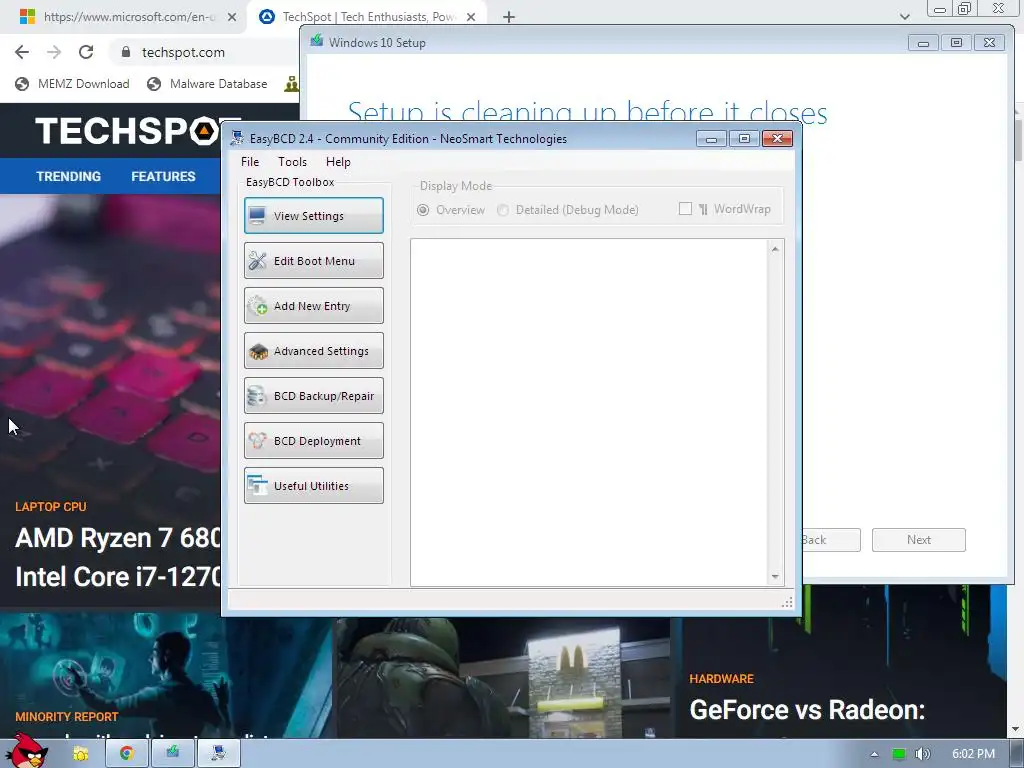
Task: Click the Windows 10 Setup title icon
Action: tap(317, 41)
